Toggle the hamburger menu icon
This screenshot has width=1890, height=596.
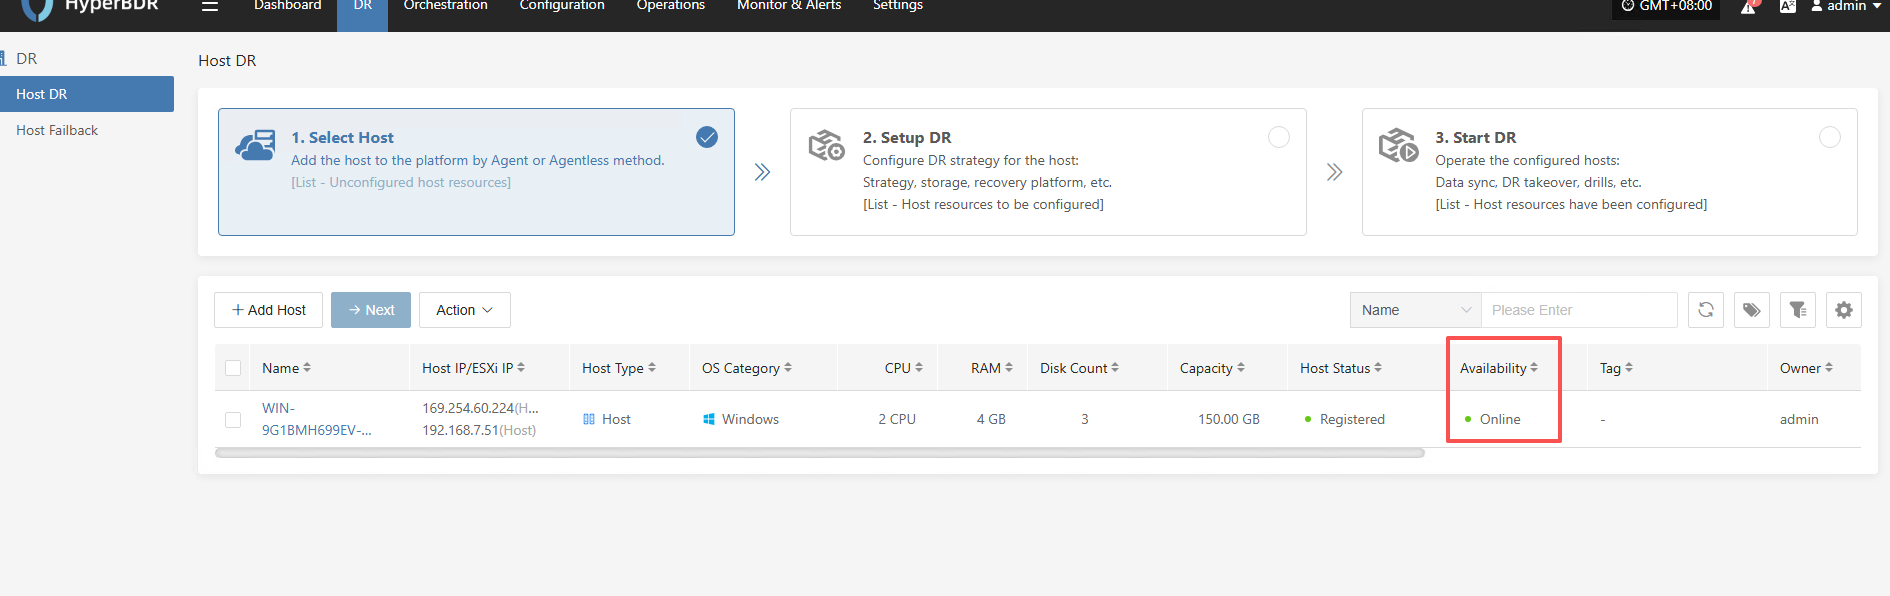click(x=210, y=6)
